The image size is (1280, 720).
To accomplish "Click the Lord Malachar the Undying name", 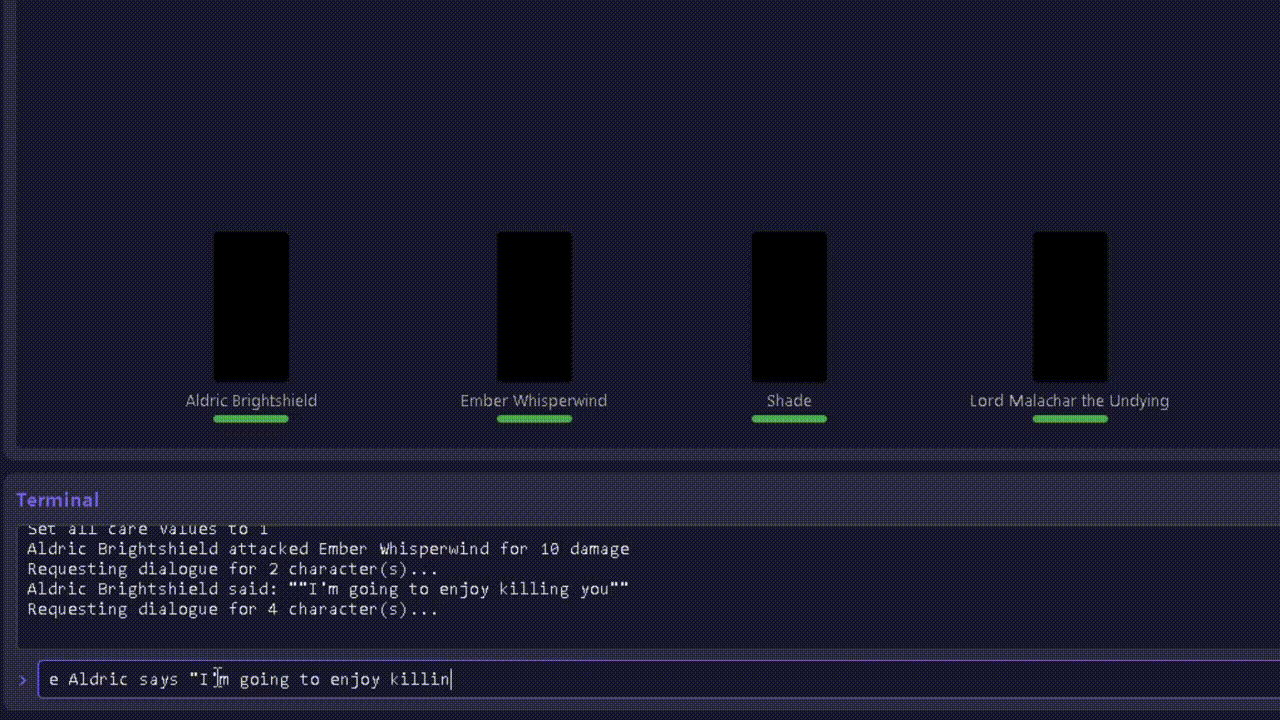I will point(1069,401).
